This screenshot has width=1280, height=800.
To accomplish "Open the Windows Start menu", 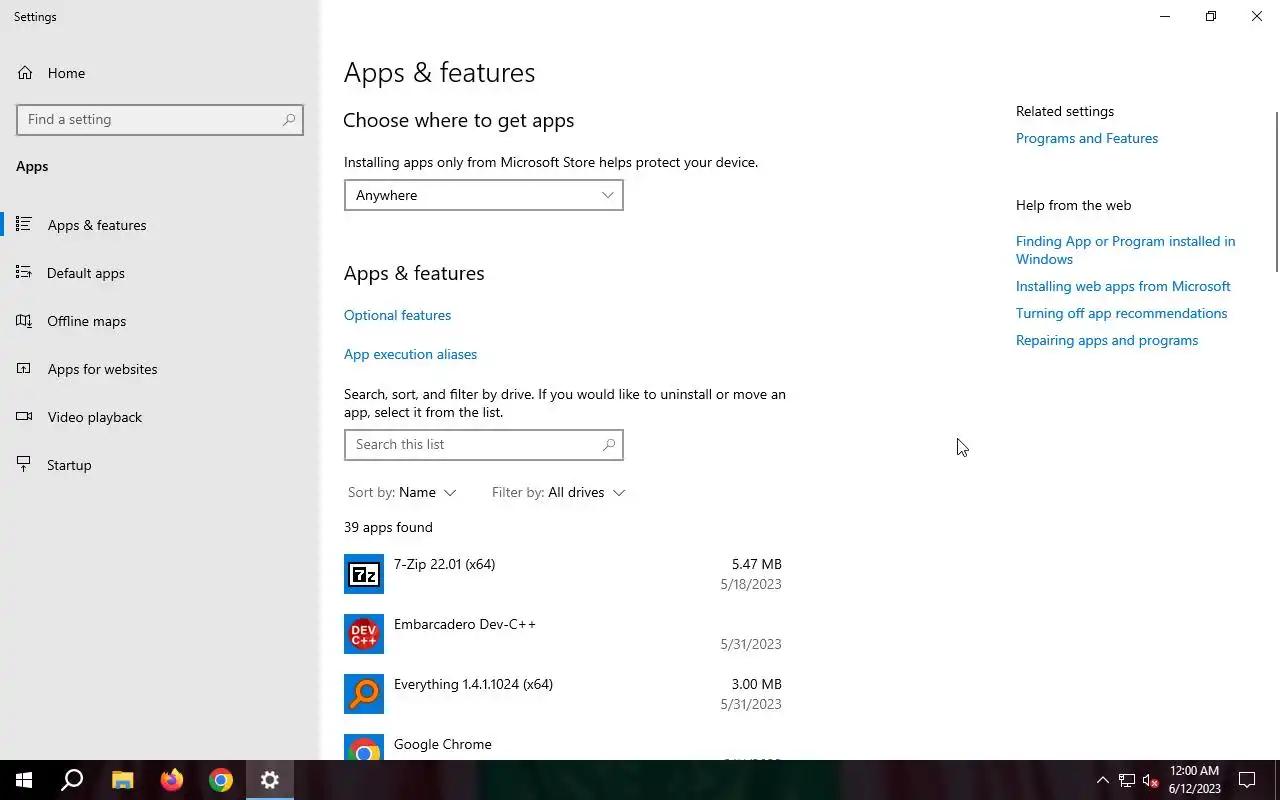I will click(24, 780).
